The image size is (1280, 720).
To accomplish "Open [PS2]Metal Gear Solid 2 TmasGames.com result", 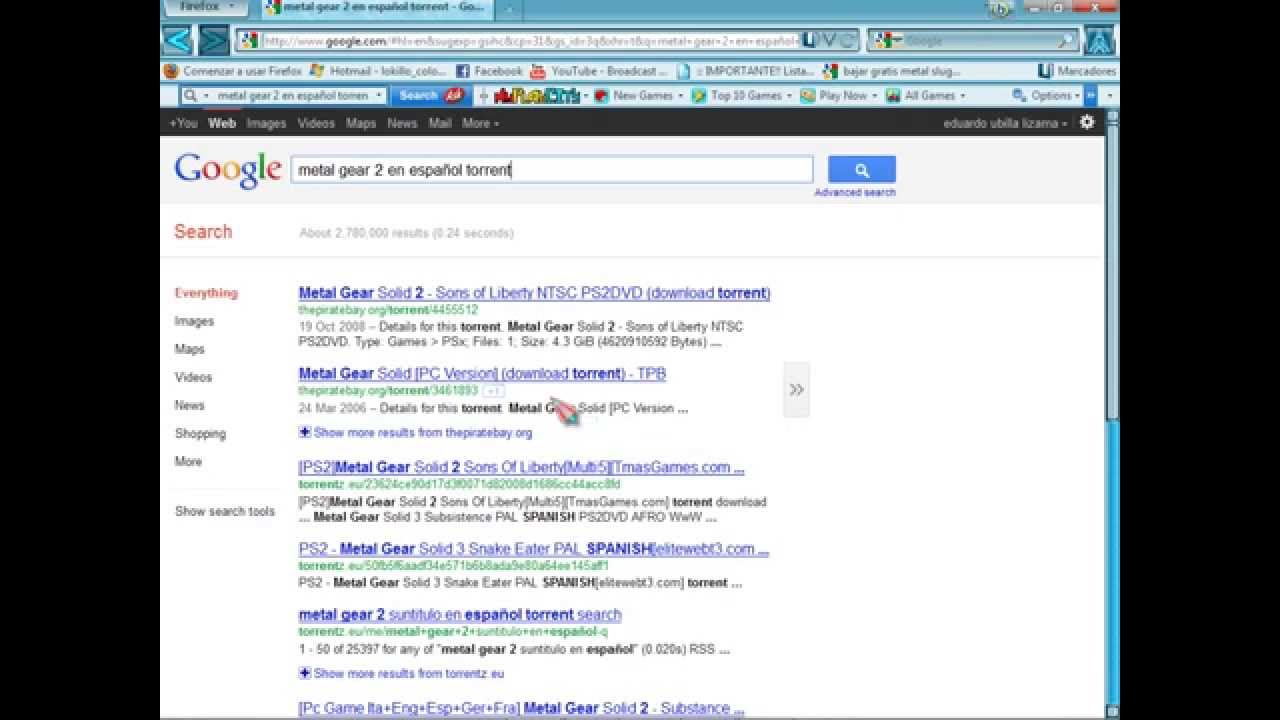I will point(521,467).
